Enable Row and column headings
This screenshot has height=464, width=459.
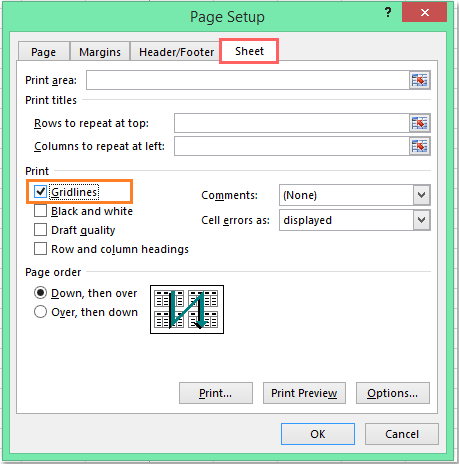point(40,249)
